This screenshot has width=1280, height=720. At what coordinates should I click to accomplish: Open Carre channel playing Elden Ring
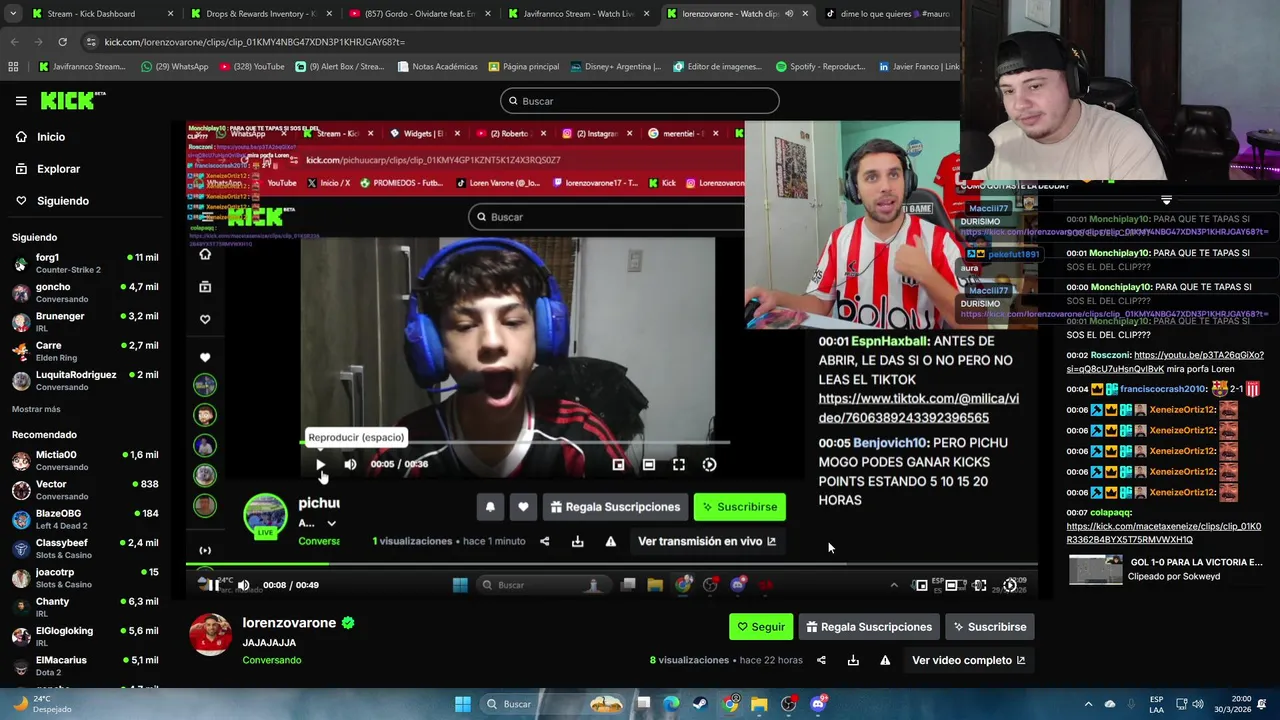[x=85, y=351]
